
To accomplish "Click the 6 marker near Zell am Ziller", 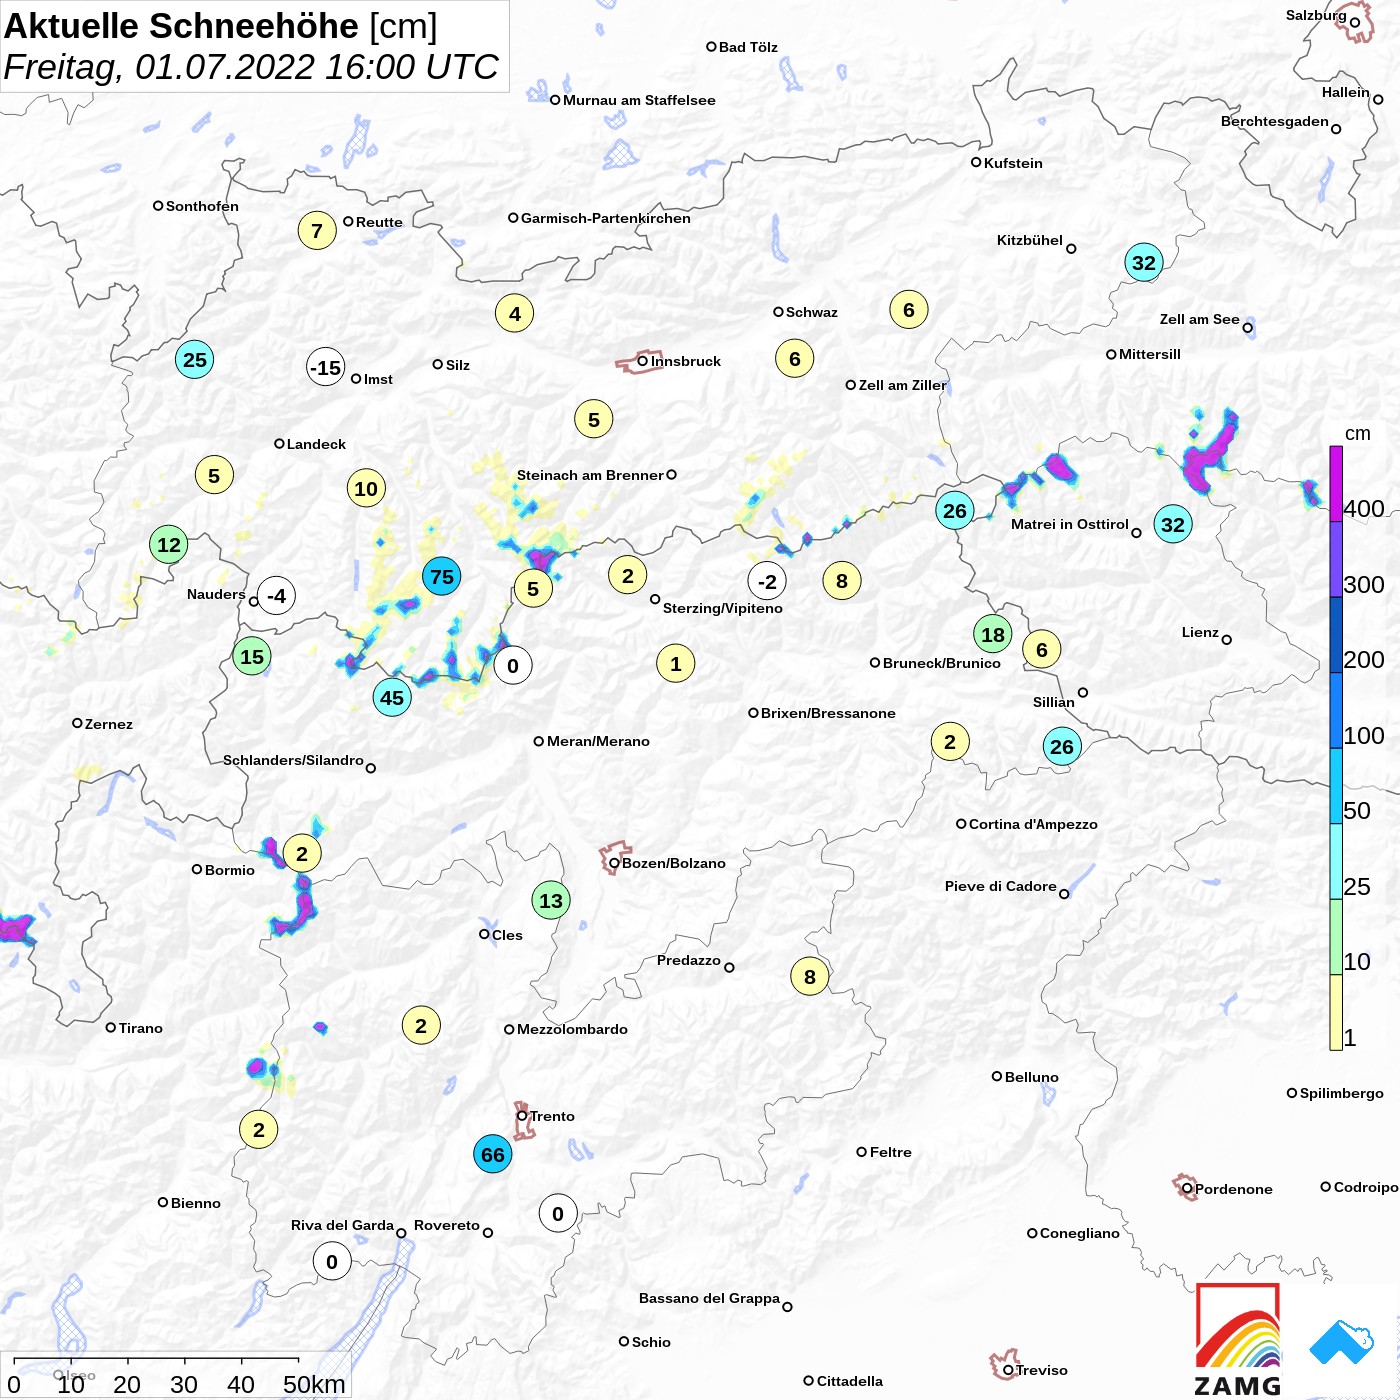I will (795, 359).
